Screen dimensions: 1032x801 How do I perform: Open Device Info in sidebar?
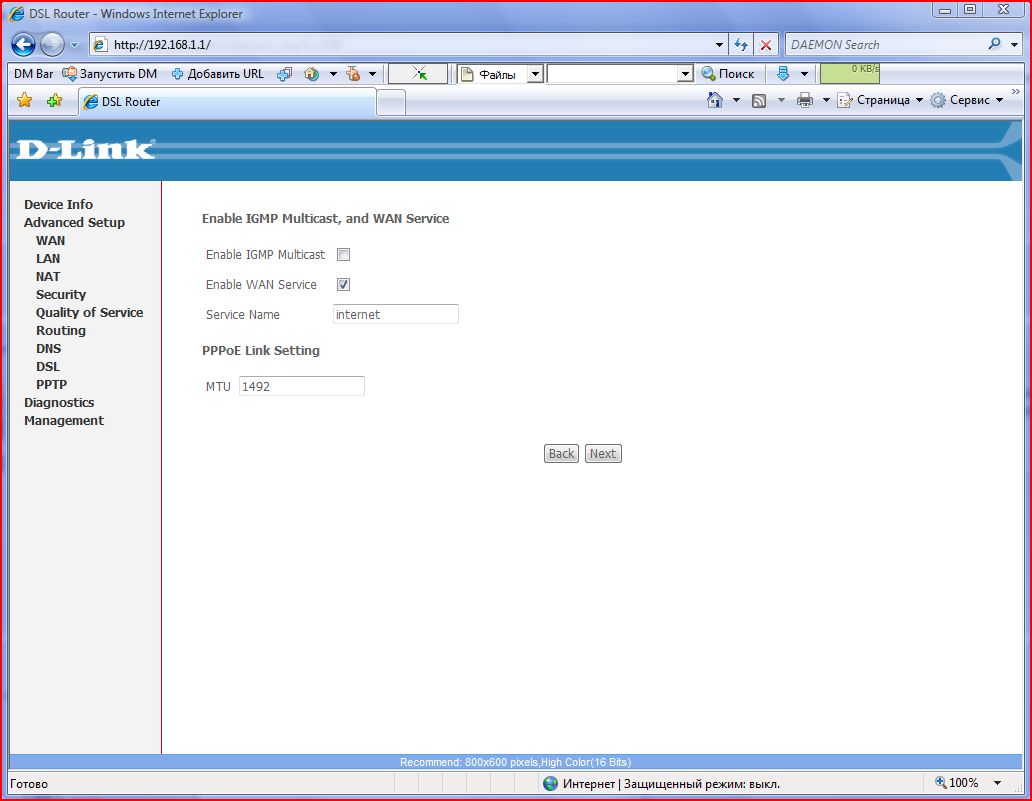click(x=59, y=205)
